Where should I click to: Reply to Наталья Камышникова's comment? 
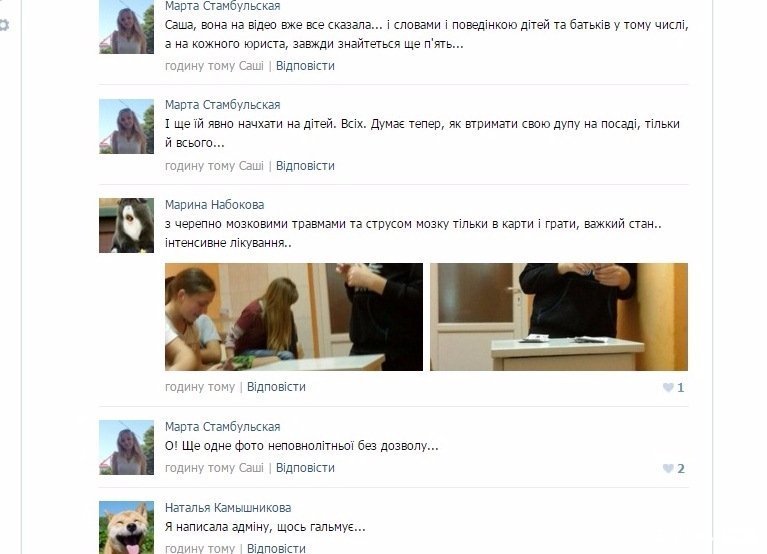click(276, 548)
